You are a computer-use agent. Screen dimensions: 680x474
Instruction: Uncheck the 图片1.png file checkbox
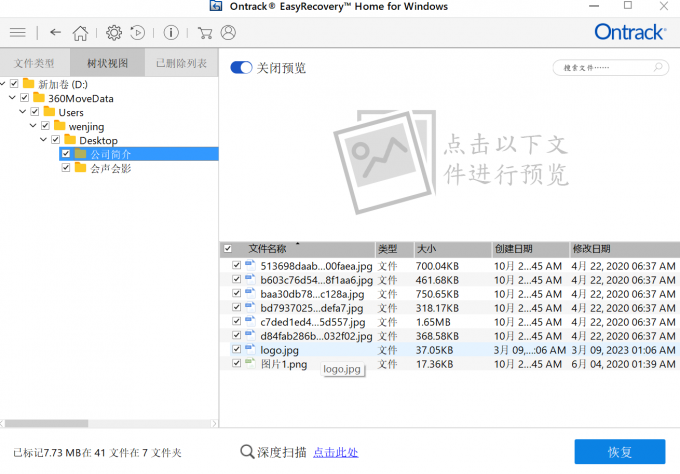pyautogui.click(x=236, y=363)
